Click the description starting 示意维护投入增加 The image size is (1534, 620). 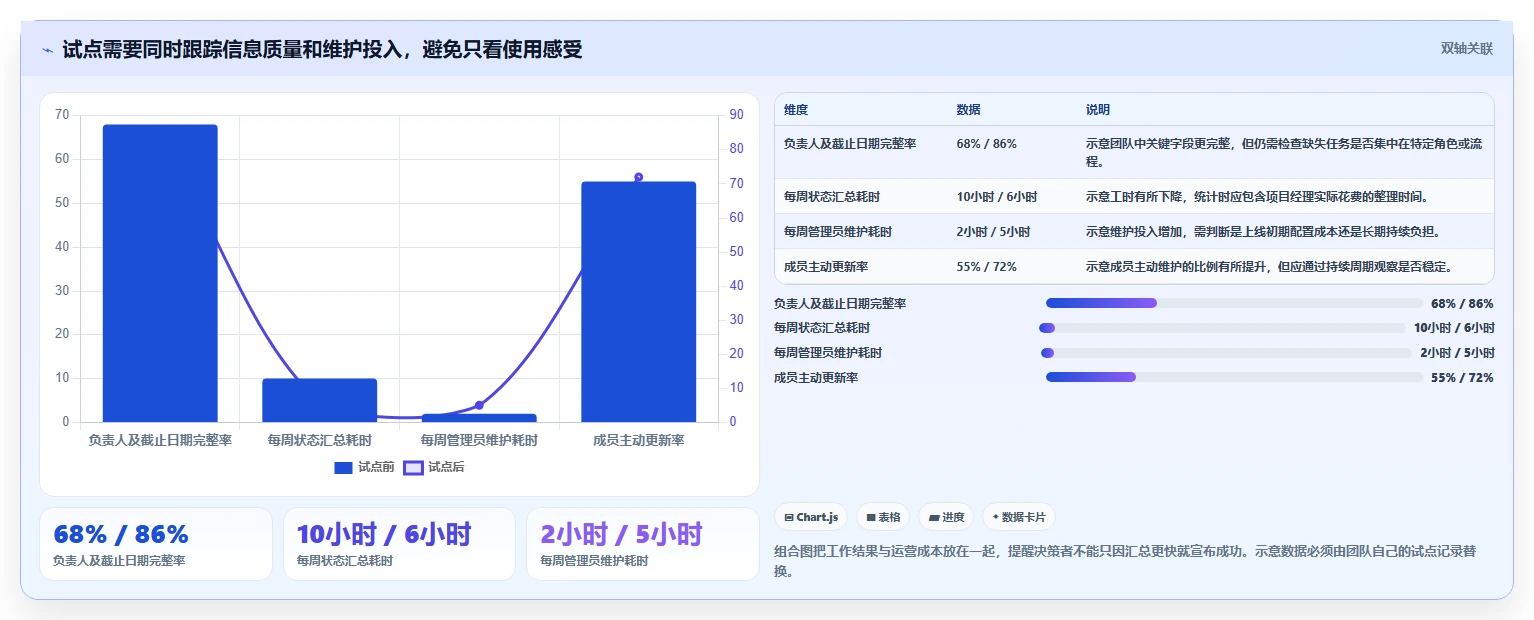click(1263, 232)
